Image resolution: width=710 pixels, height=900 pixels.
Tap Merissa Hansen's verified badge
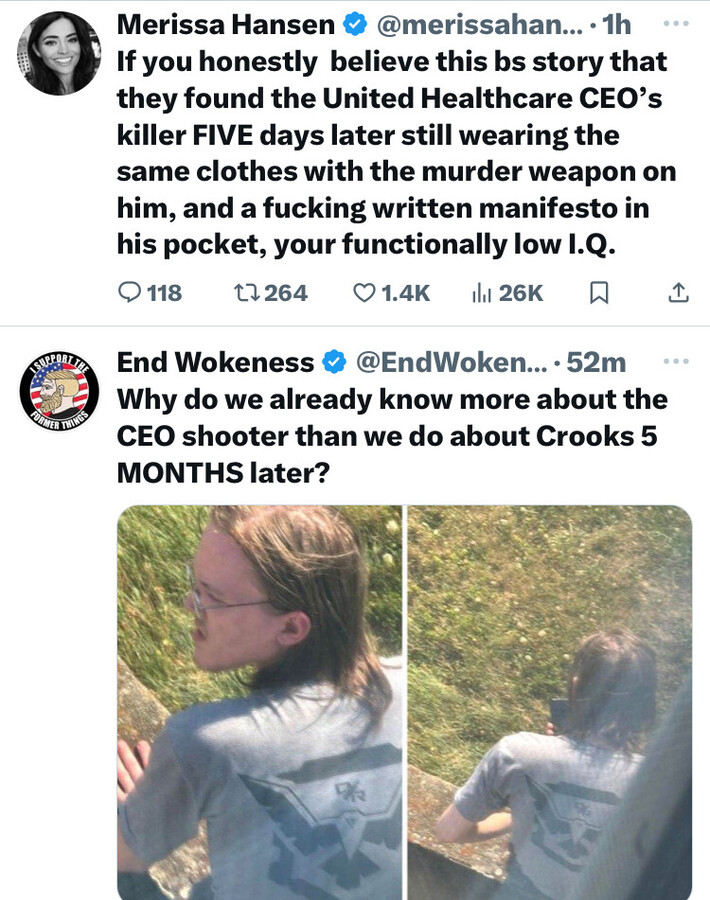coord(355,25)
